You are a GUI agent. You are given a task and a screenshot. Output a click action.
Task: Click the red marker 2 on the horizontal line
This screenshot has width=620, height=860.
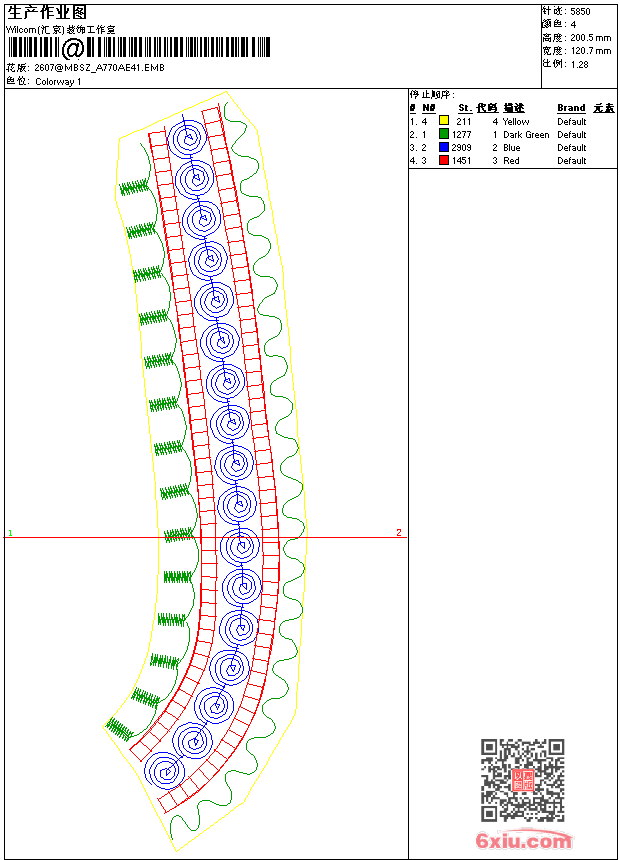(399, 533)
